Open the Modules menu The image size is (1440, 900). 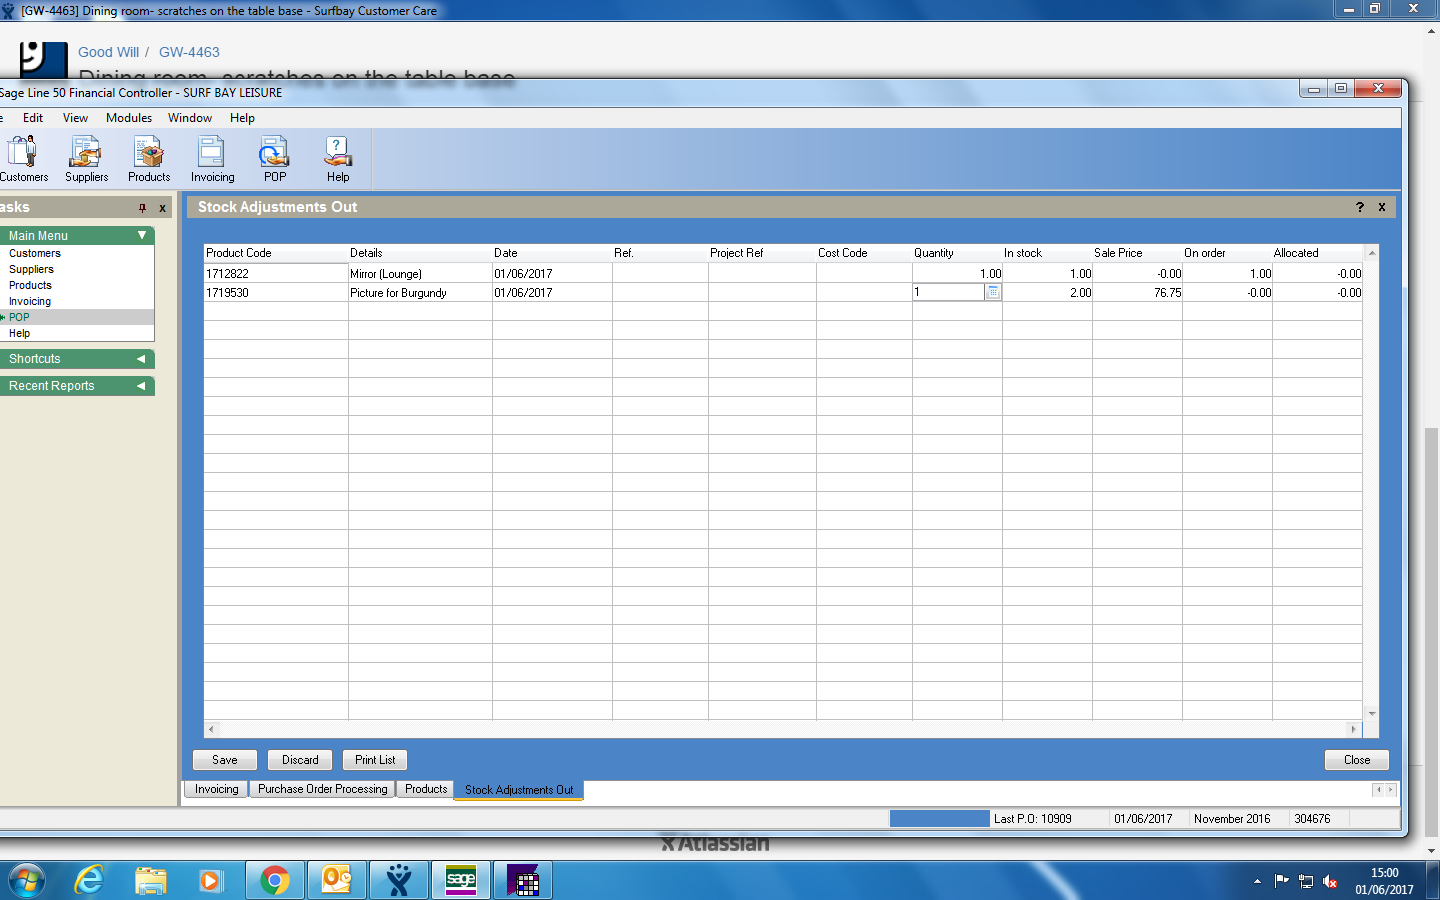click(x=129, y=118)
